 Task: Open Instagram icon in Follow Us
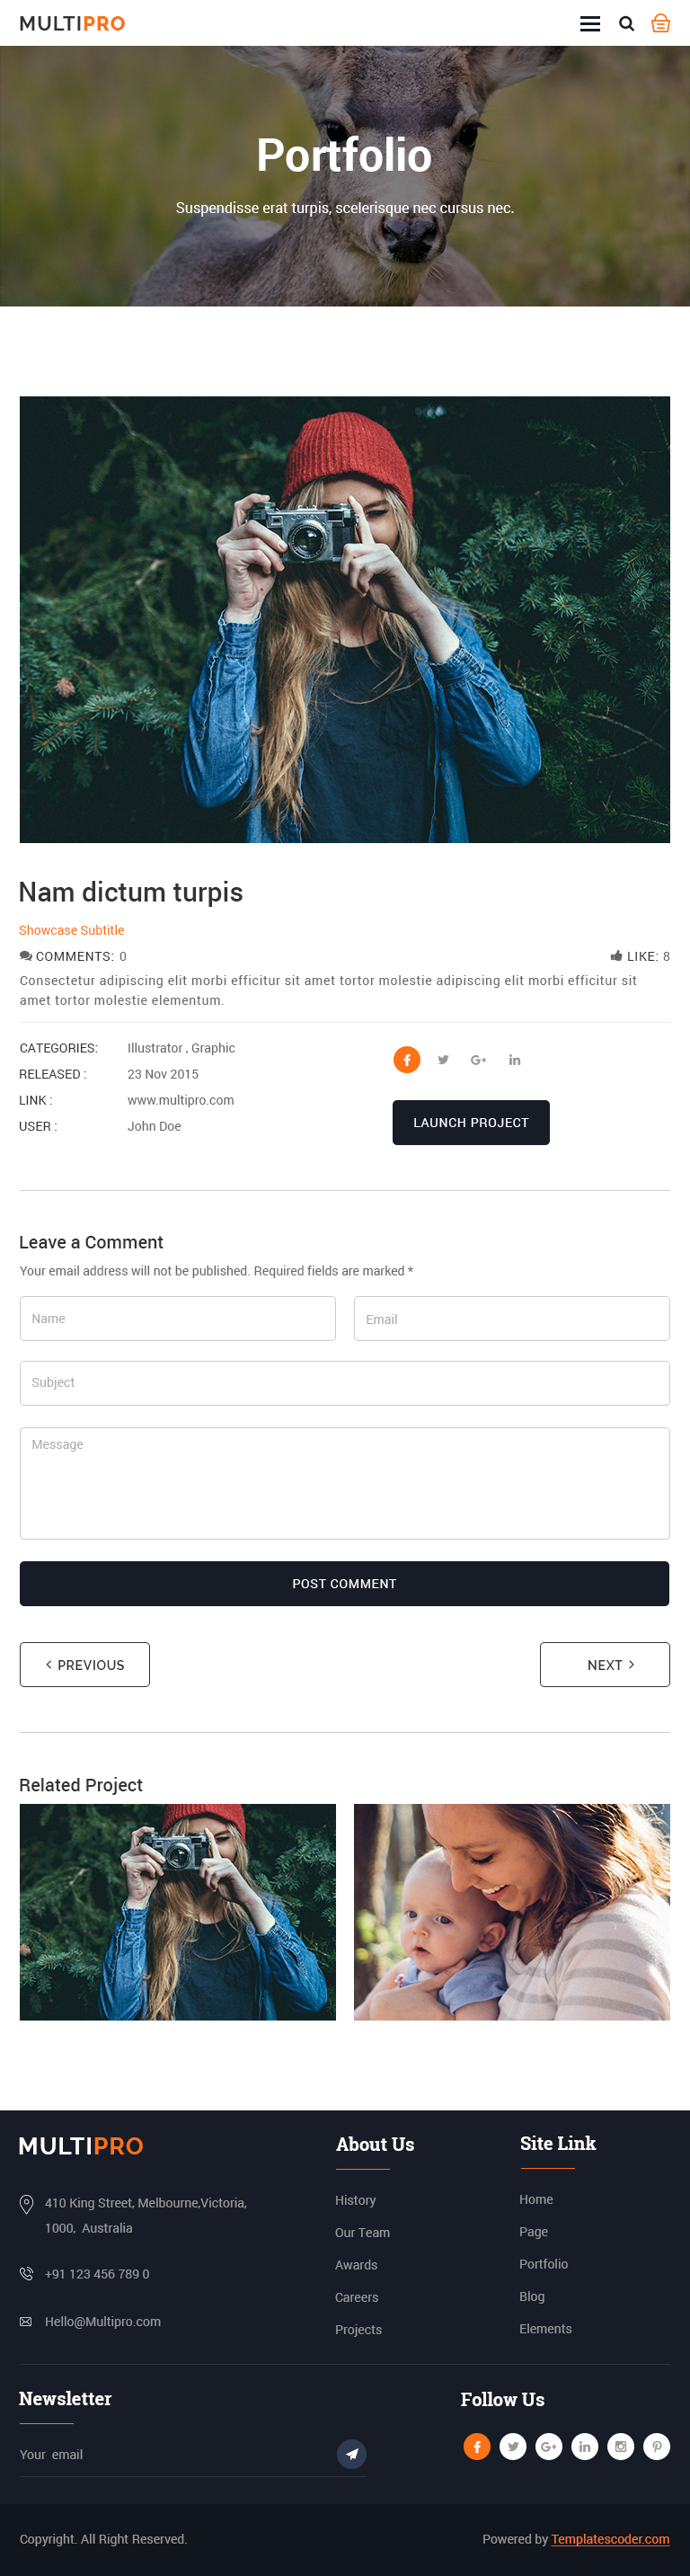click(x=621, y=2446)
